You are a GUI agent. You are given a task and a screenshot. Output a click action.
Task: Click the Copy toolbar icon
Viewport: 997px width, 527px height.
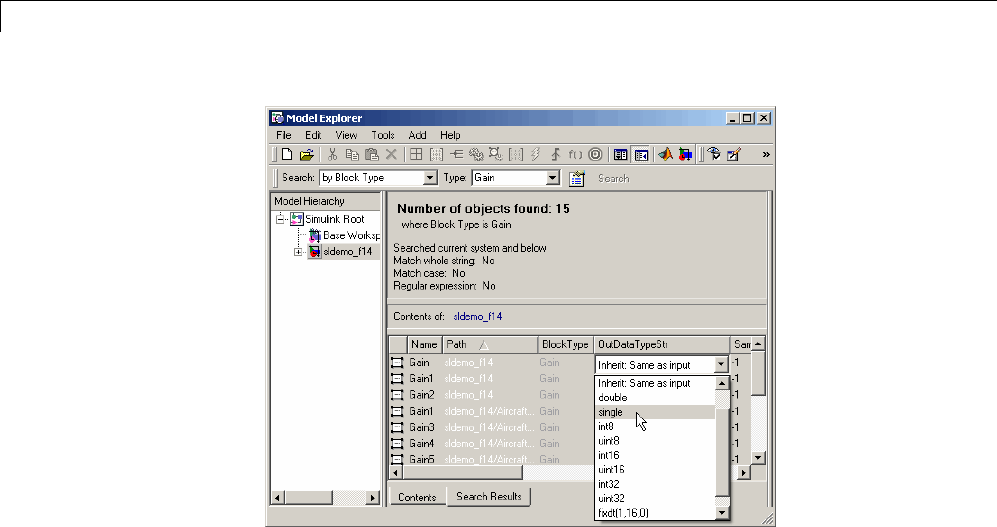(x=352, y=154)
